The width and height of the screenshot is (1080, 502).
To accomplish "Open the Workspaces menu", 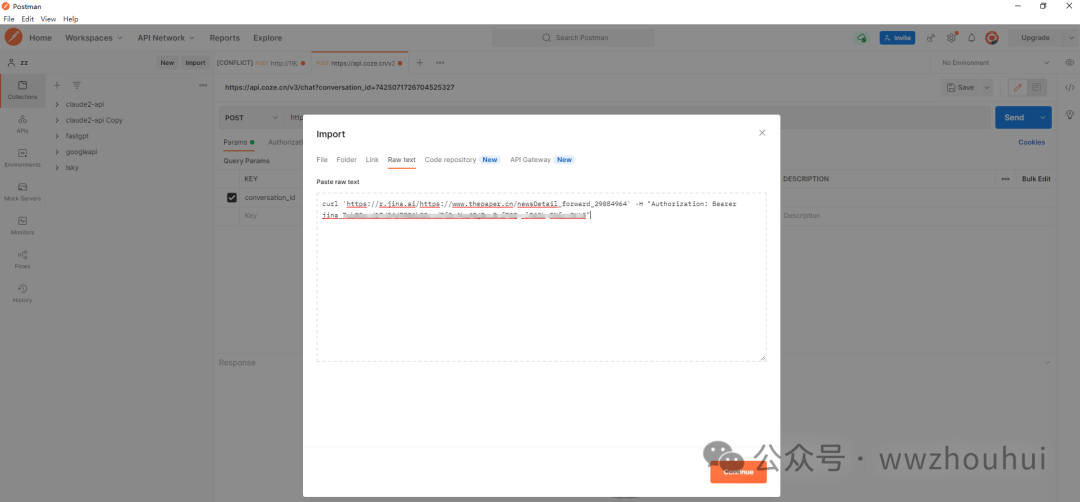I will tap(94, 38).
